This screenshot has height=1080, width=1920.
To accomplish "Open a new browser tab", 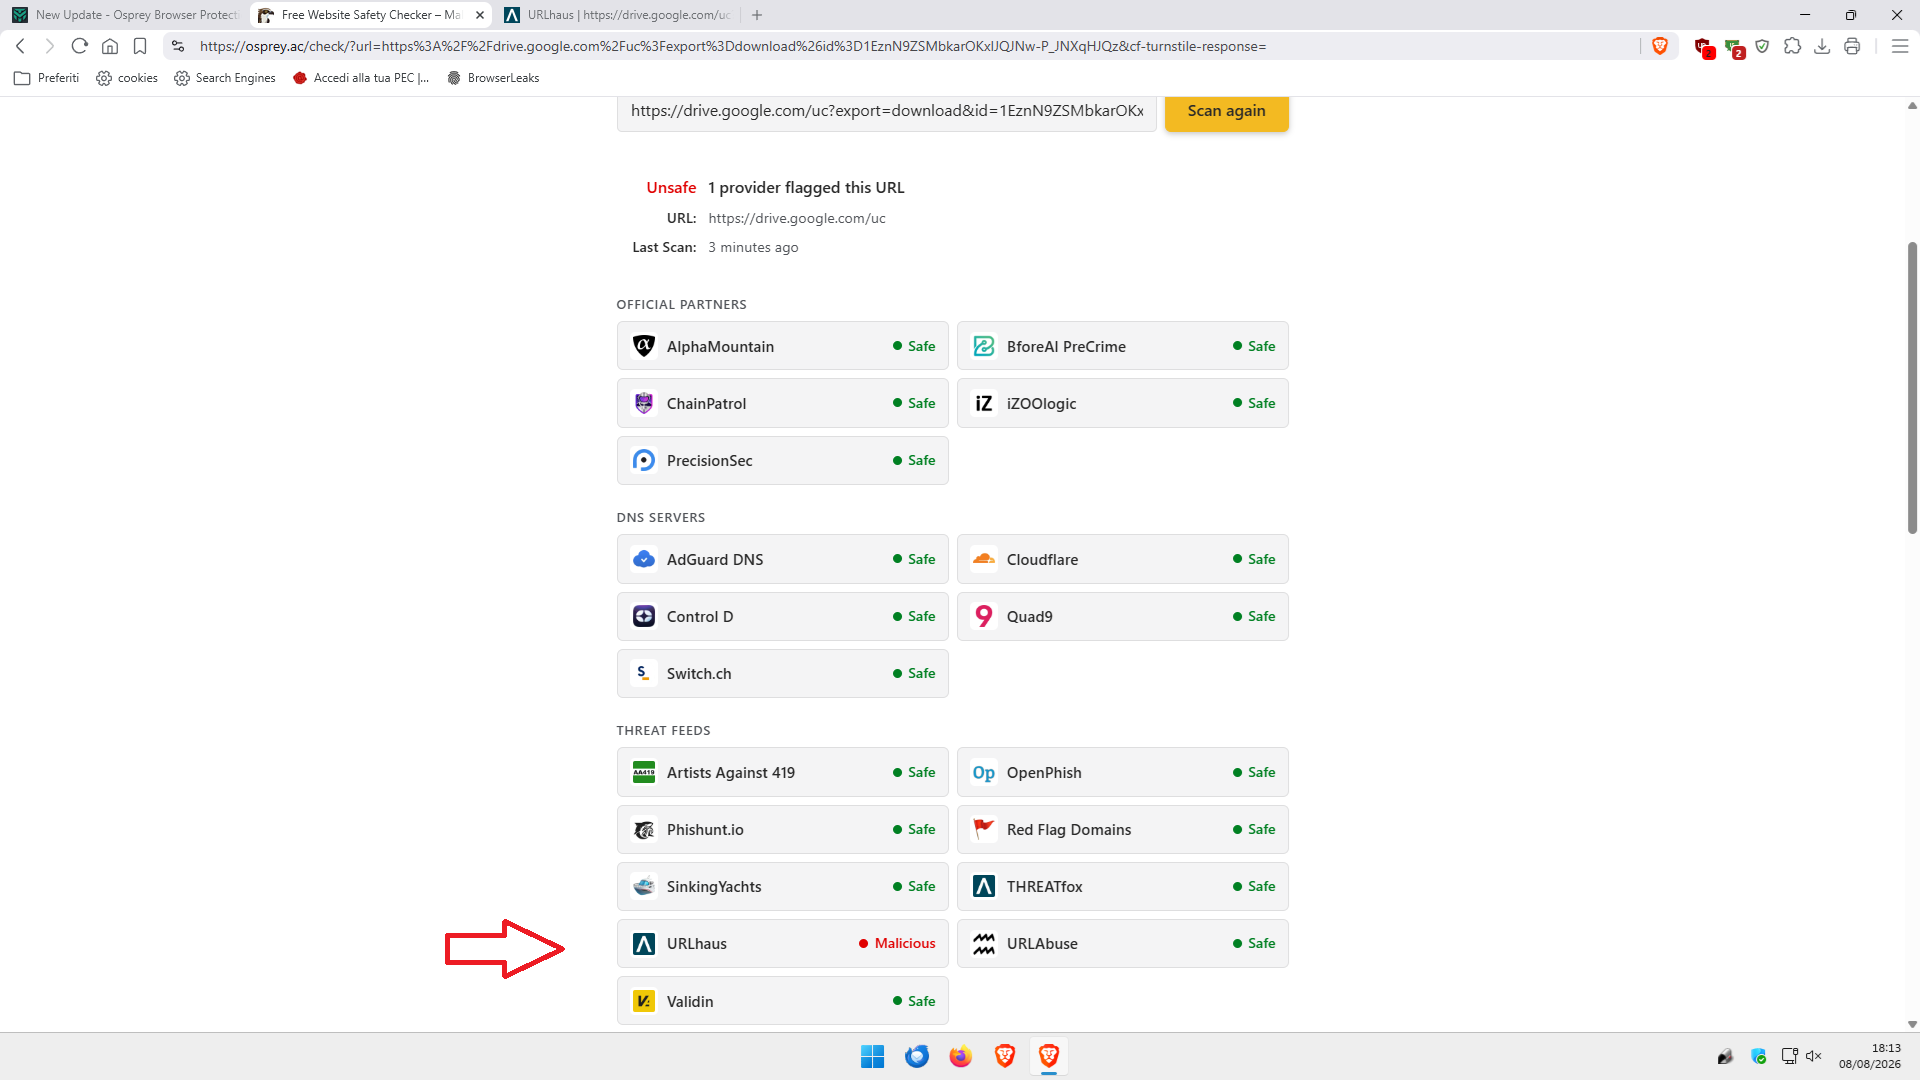I will pyautogui.click(x=757, y=15).
